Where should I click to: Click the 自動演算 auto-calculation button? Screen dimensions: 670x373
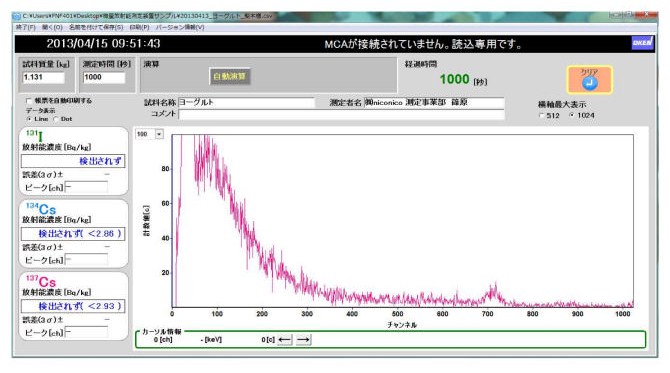(229, 76)
